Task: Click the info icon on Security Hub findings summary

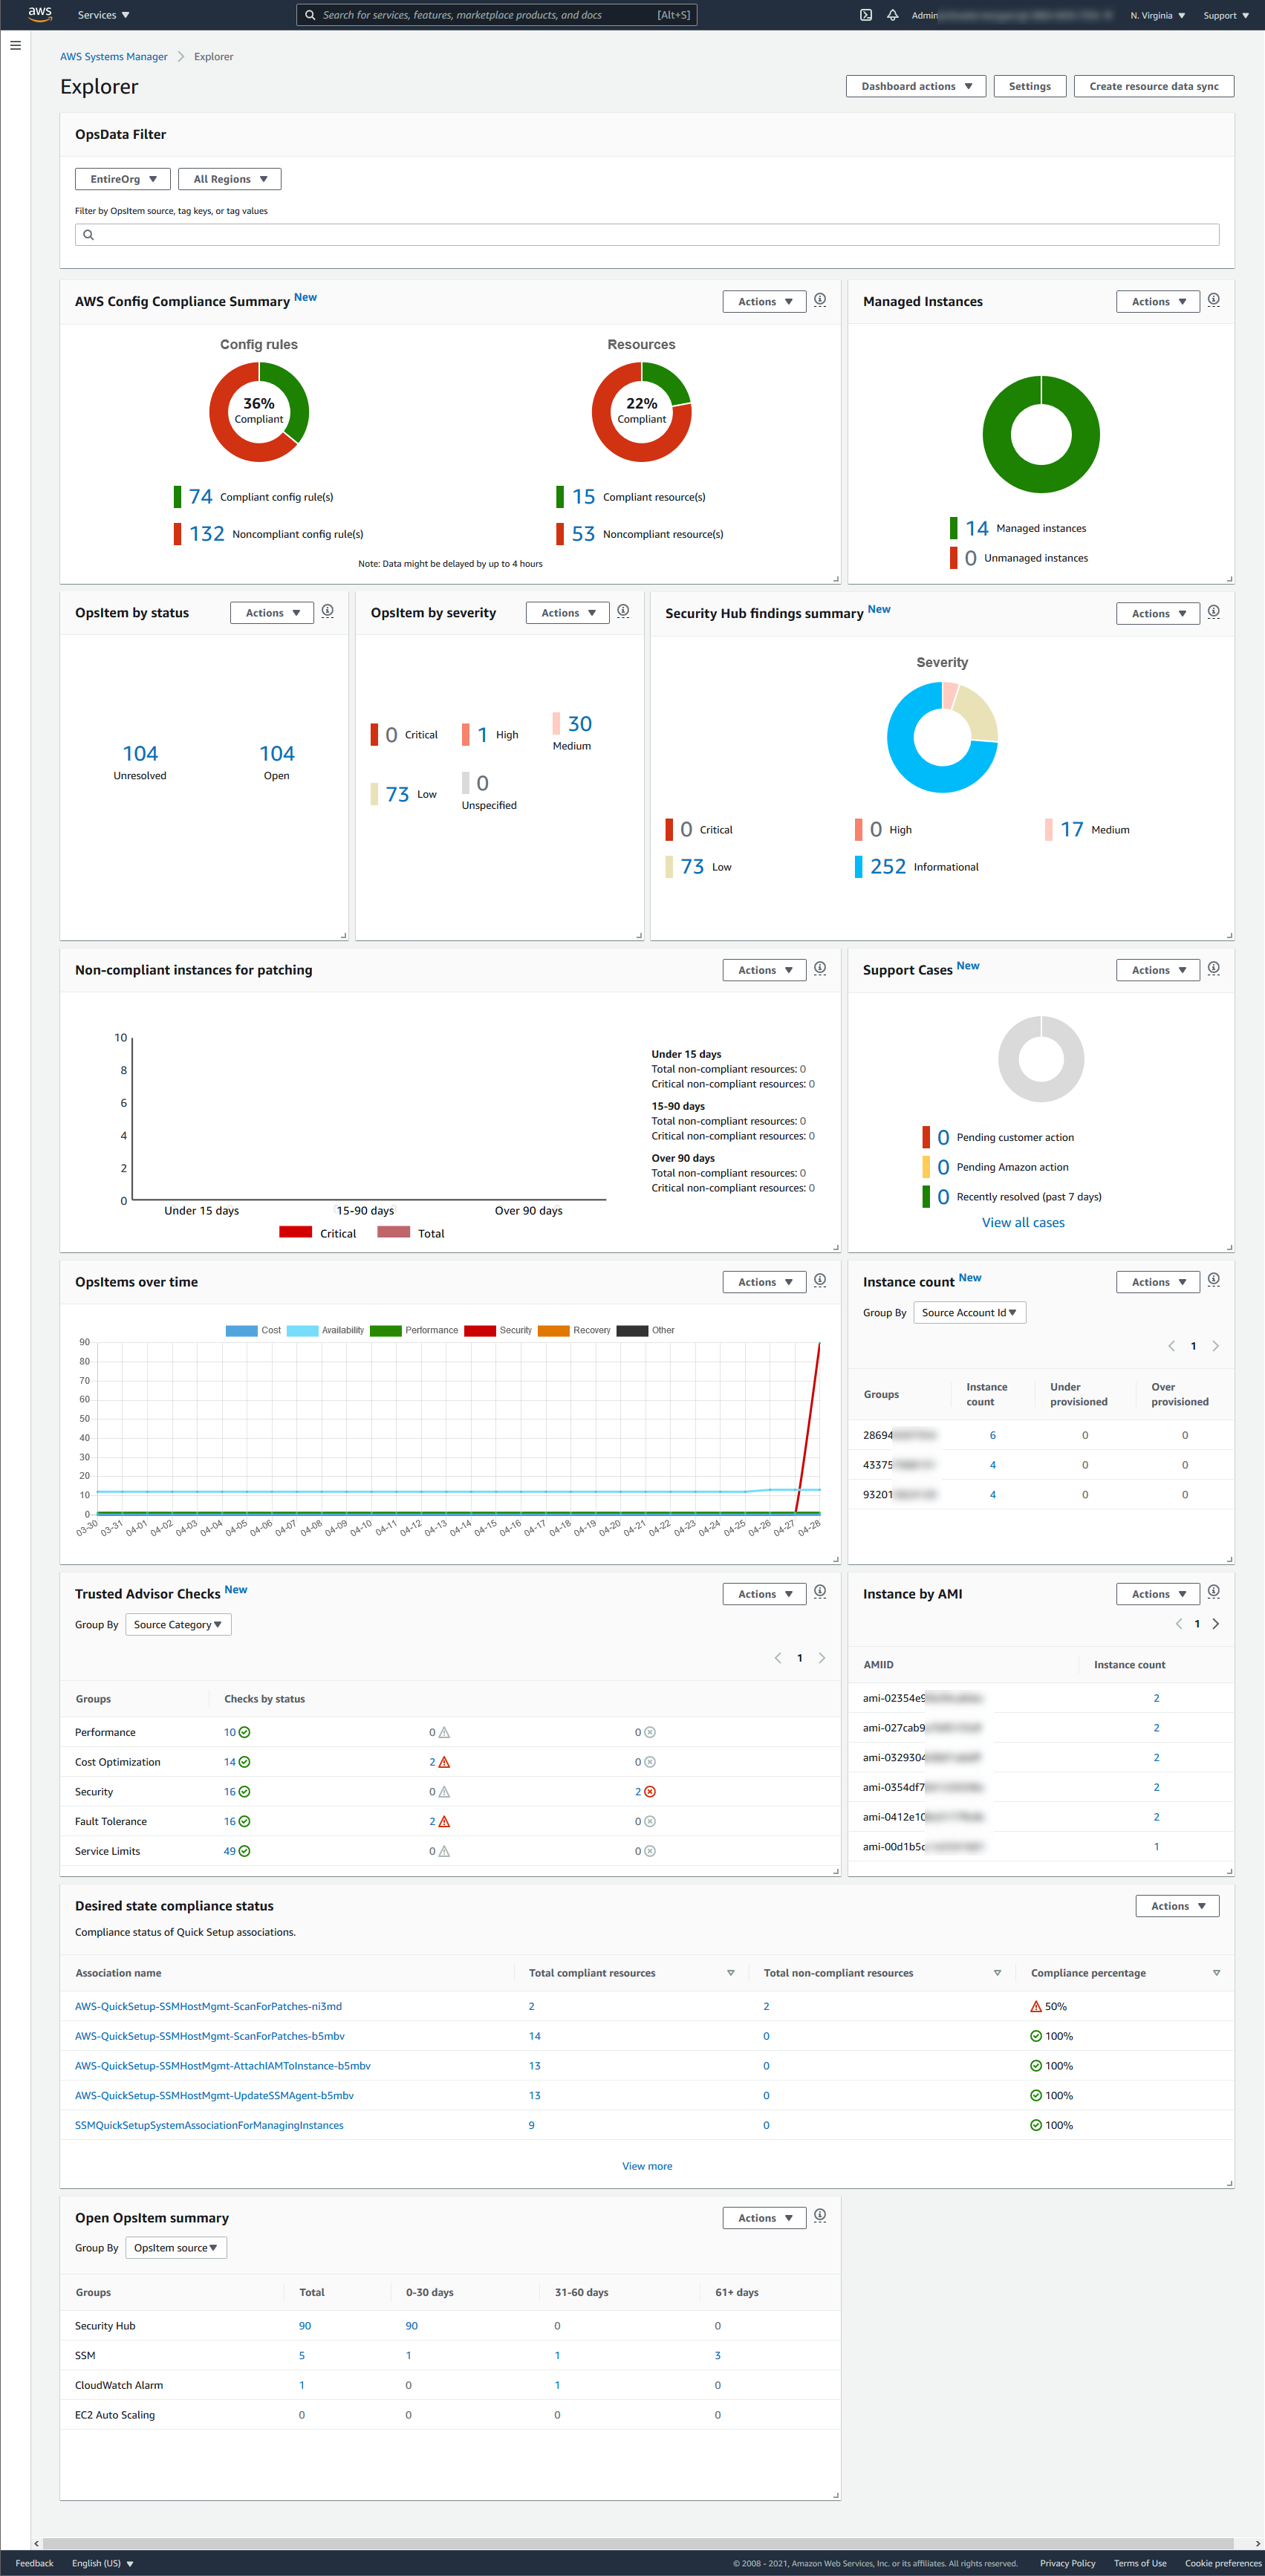Action: [1214, 612]
